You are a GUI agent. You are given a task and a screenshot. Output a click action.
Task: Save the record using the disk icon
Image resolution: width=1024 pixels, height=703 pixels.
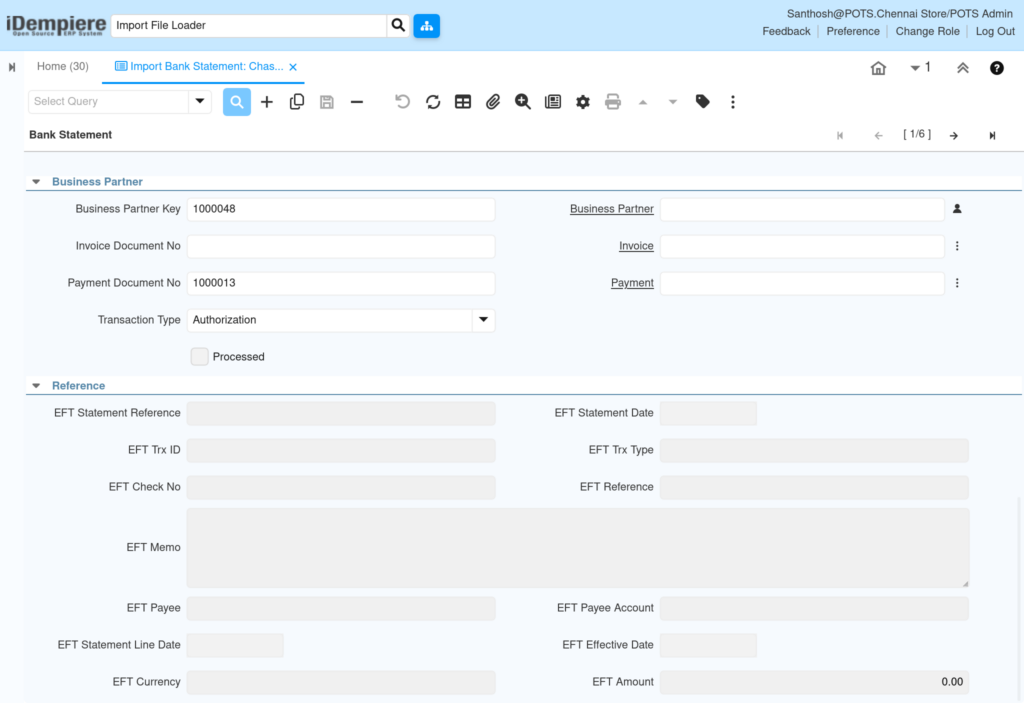tap(327, 102)
